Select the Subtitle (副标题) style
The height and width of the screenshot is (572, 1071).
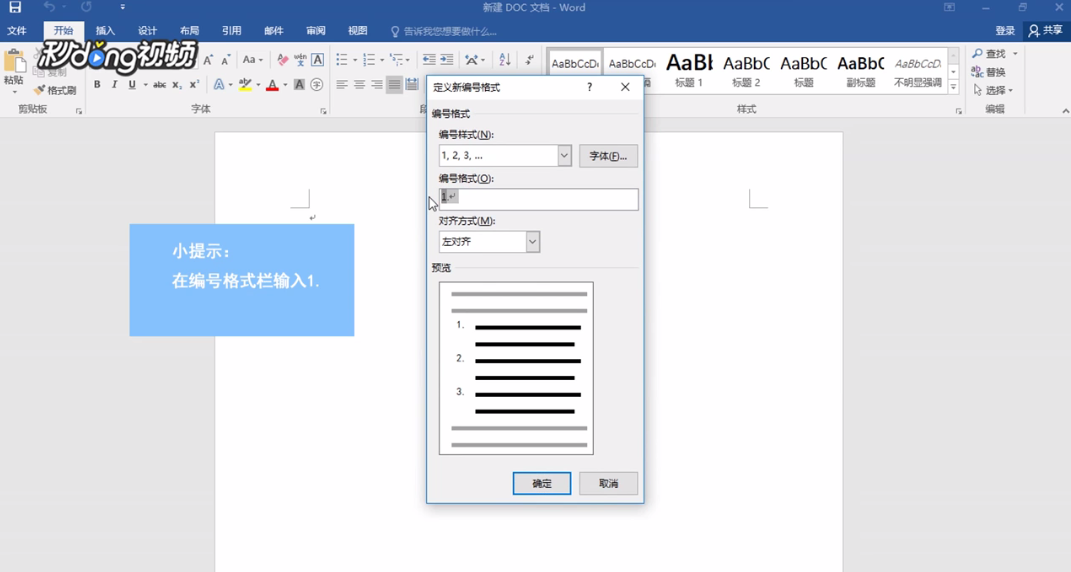click(x=861, y=71)
